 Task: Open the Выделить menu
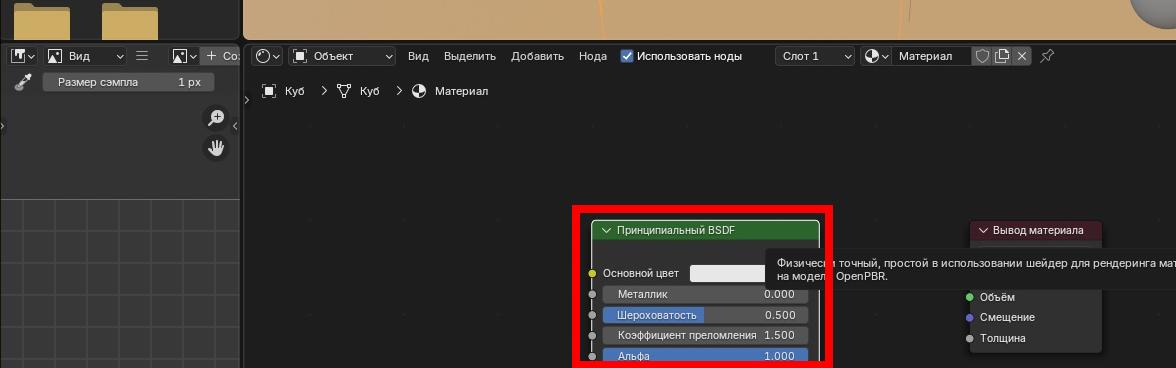point(470,56)
